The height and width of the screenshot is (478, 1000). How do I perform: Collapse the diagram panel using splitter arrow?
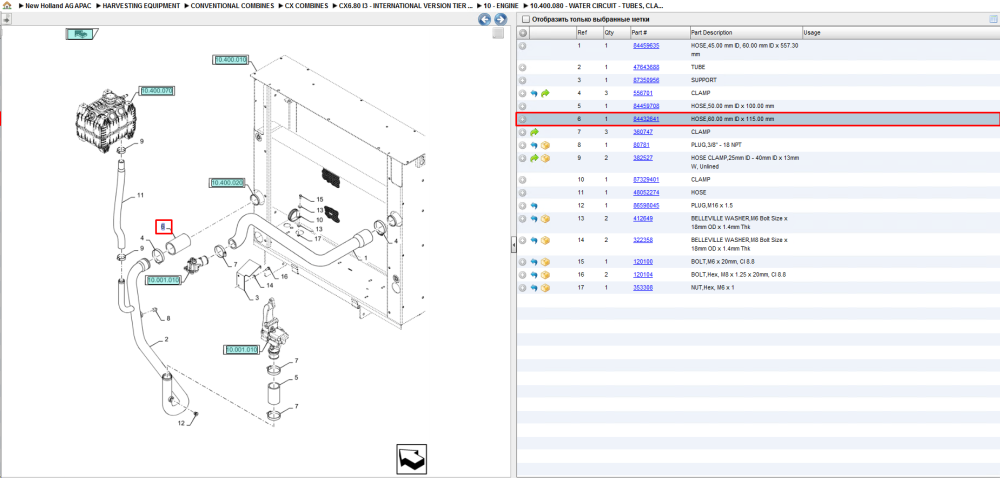[513, 245]
